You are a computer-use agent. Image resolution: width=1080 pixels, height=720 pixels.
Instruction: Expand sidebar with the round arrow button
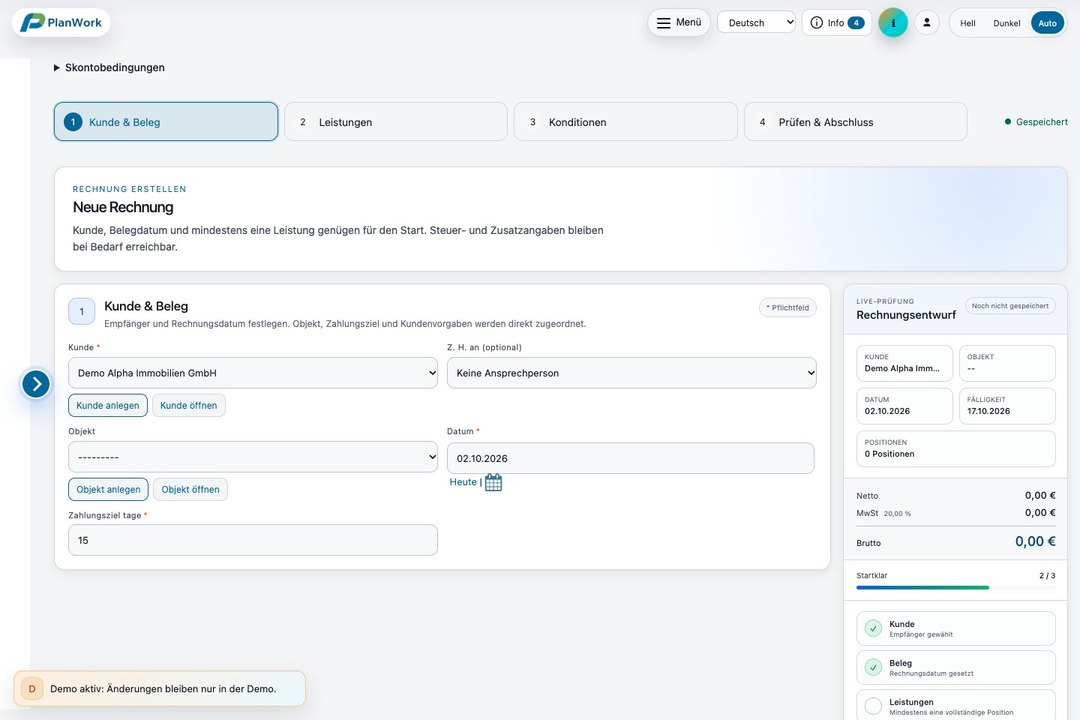pos(36,384)
